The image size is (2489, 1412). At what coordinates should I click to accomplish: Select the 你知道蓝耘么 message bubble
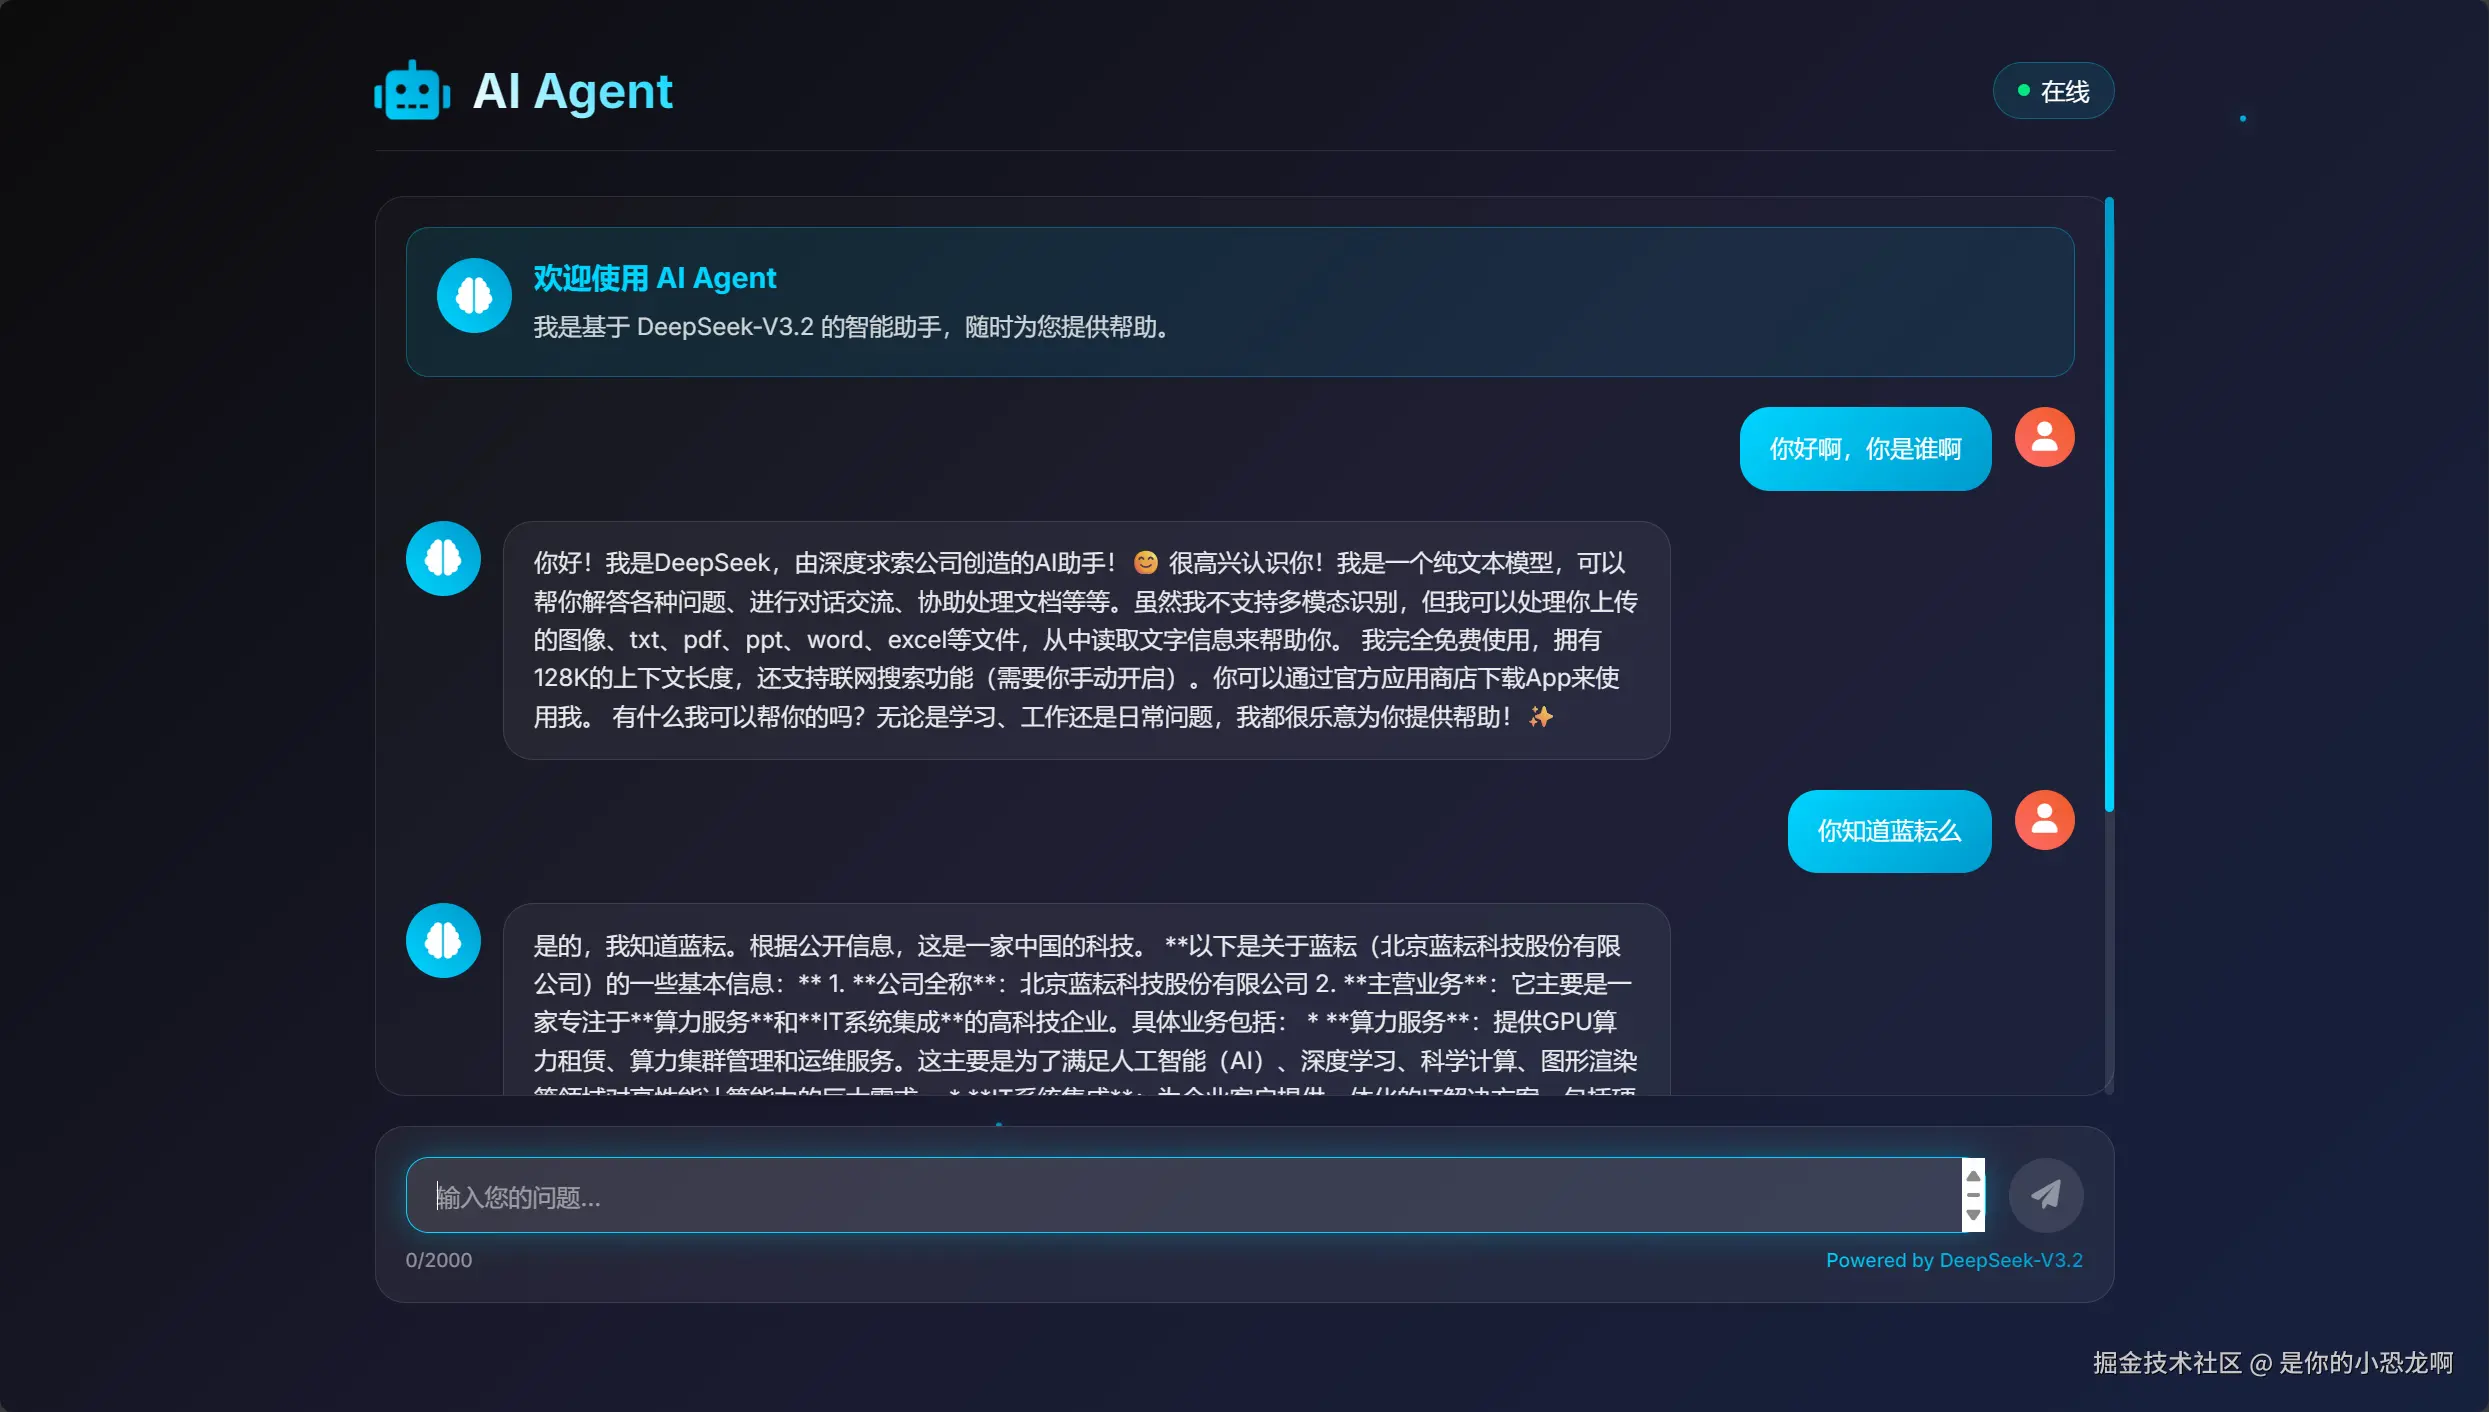tap(1889, 831)
